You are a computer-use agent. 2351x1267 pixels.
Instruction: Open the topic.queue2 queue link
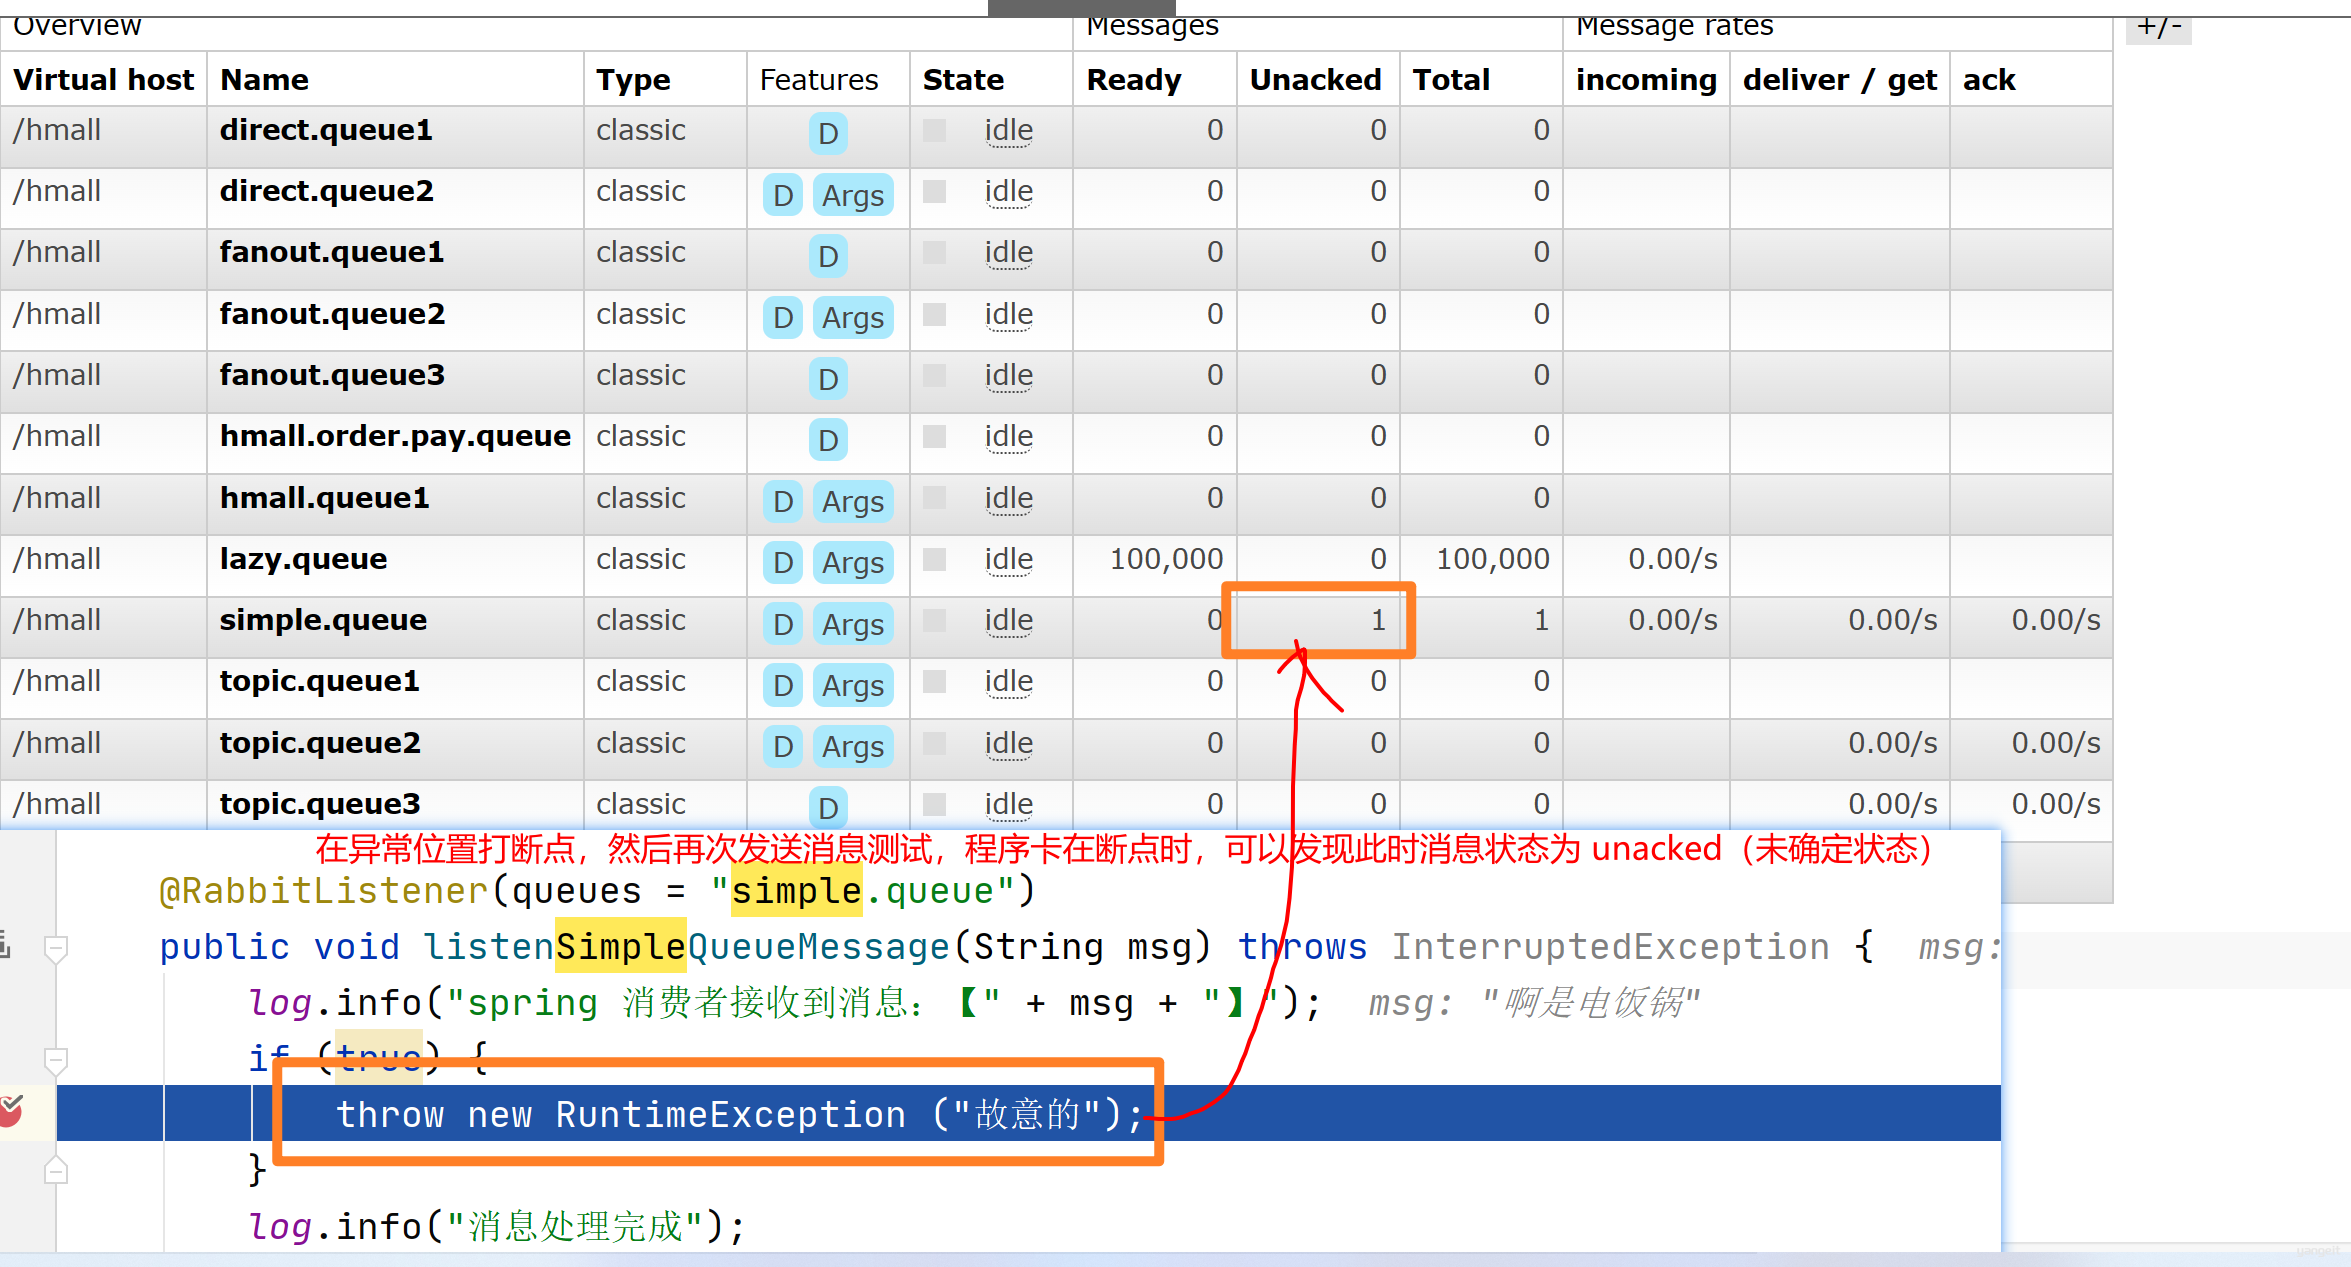320,744
